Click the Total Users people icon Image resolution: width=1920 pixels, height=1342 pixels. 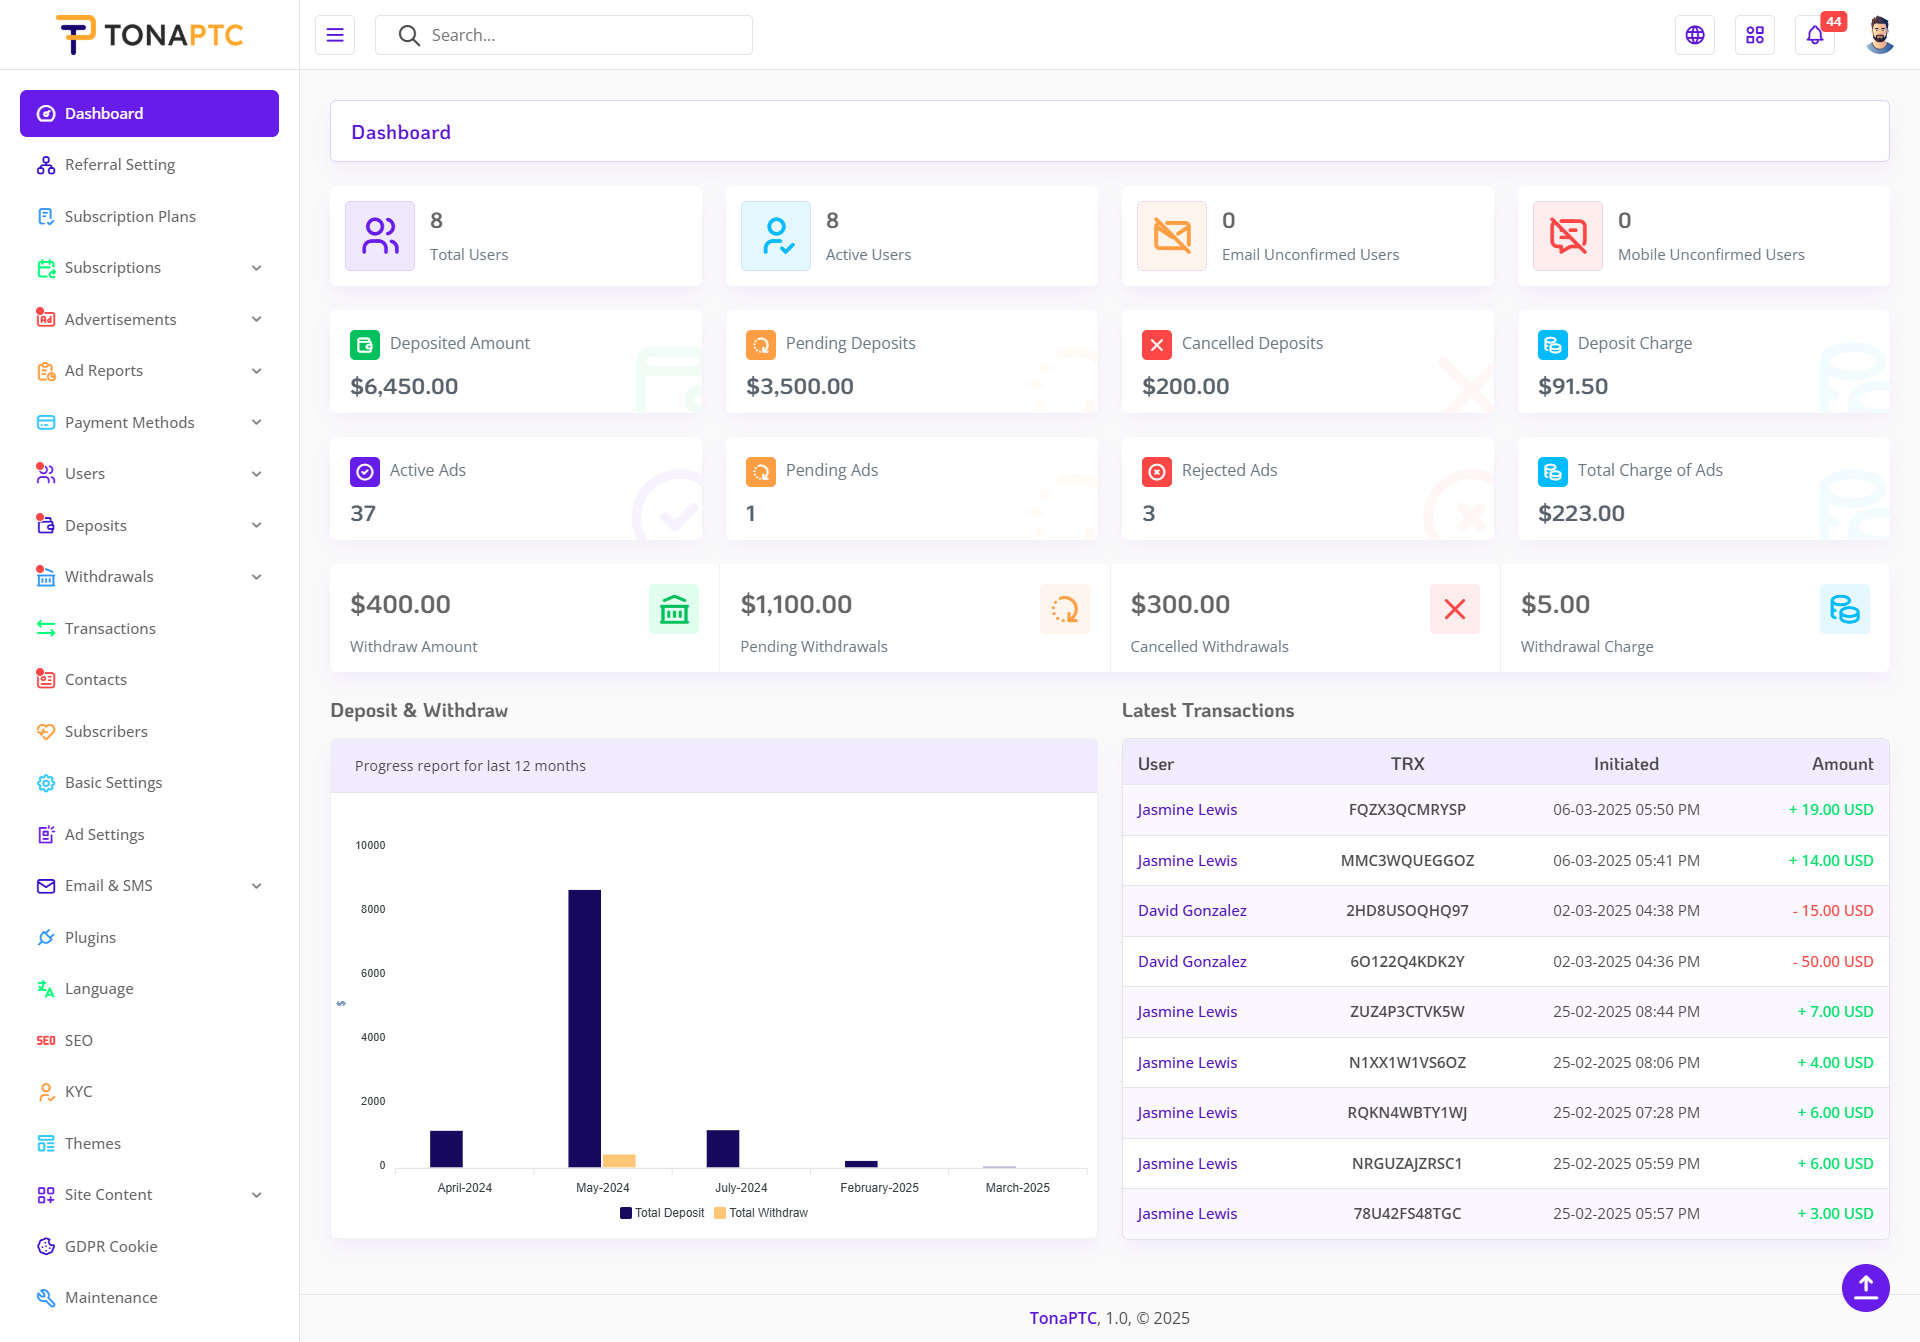(380, 236)
